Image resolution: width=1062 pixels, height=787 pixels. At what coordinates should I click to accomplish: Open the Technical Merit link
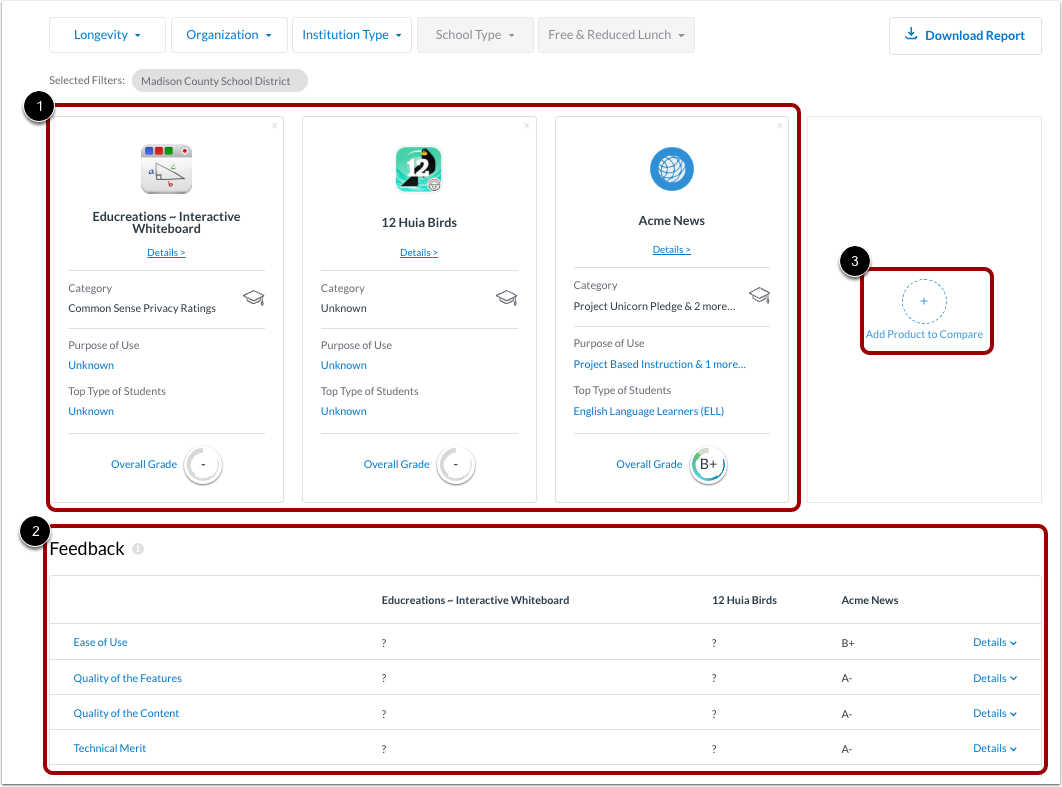tap(110, 748)
